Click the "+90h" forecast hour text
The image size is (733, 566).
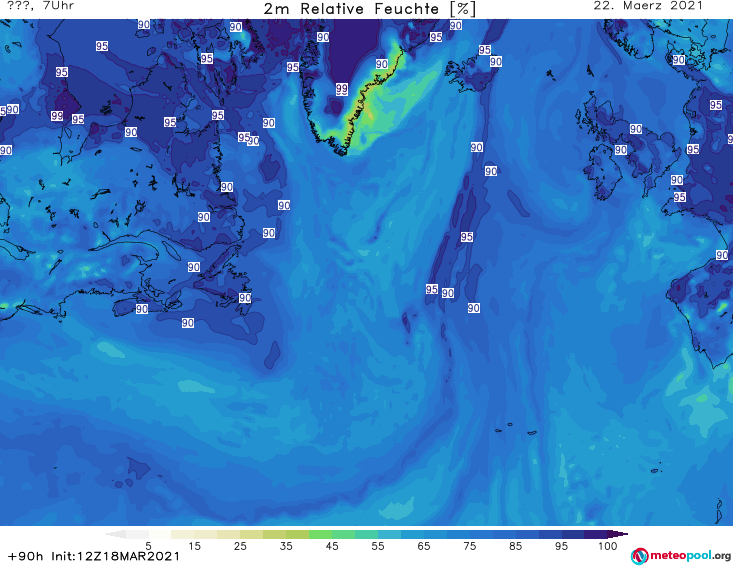click(25, 556)
